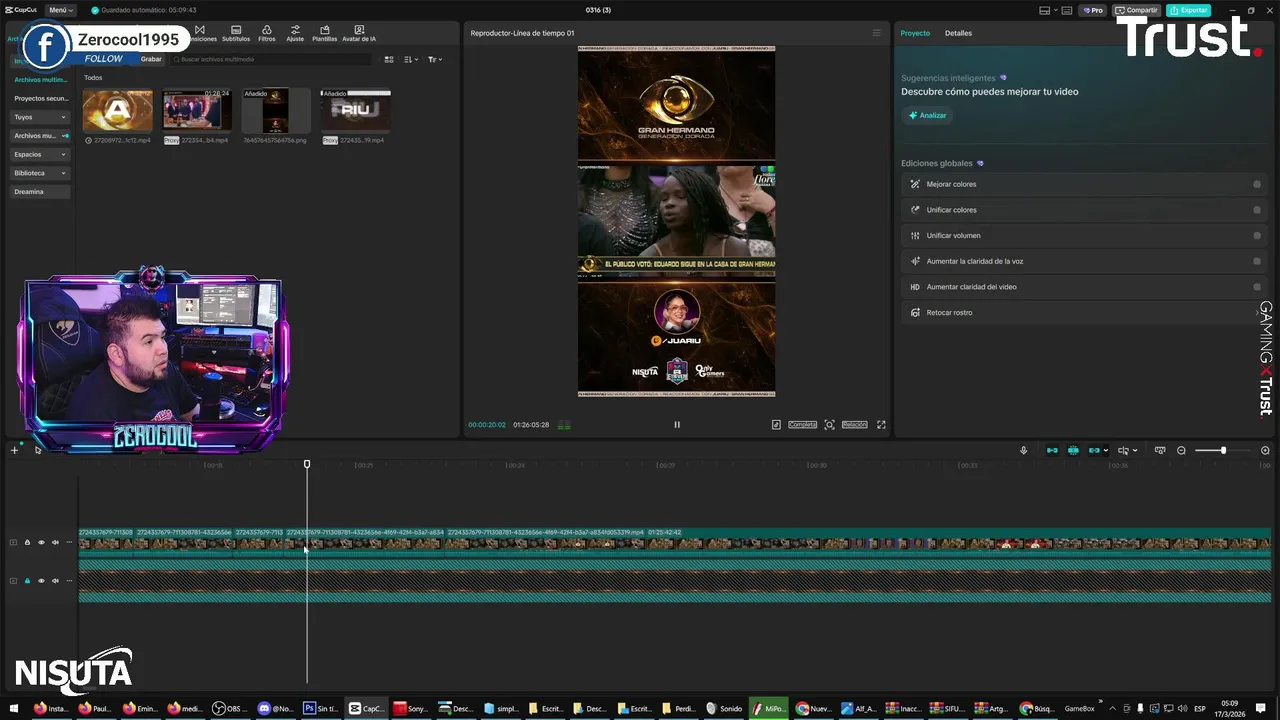Click the Pro badge button
Viewport: 1280px width, 720px height.
(1092, 10)
